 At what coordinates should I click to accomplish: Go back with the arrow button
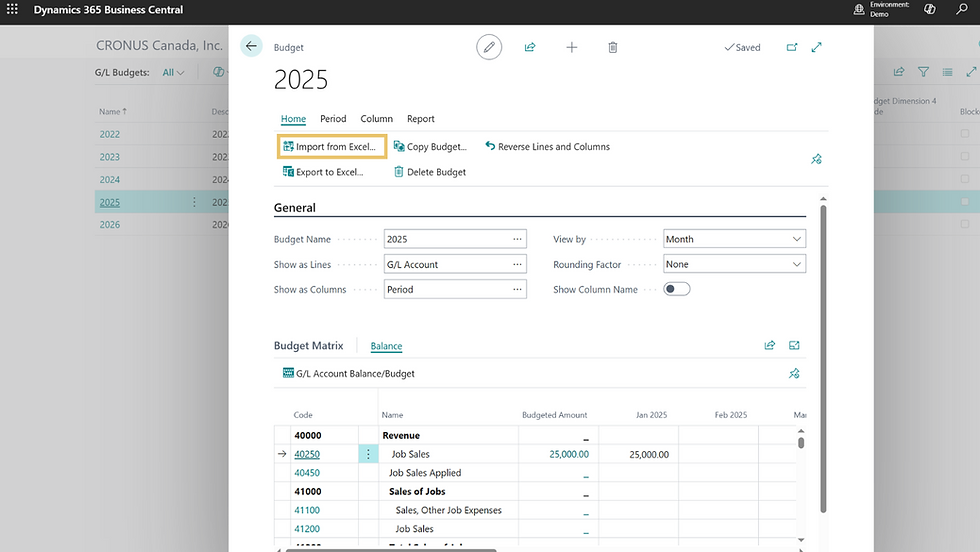coord(251,46)
